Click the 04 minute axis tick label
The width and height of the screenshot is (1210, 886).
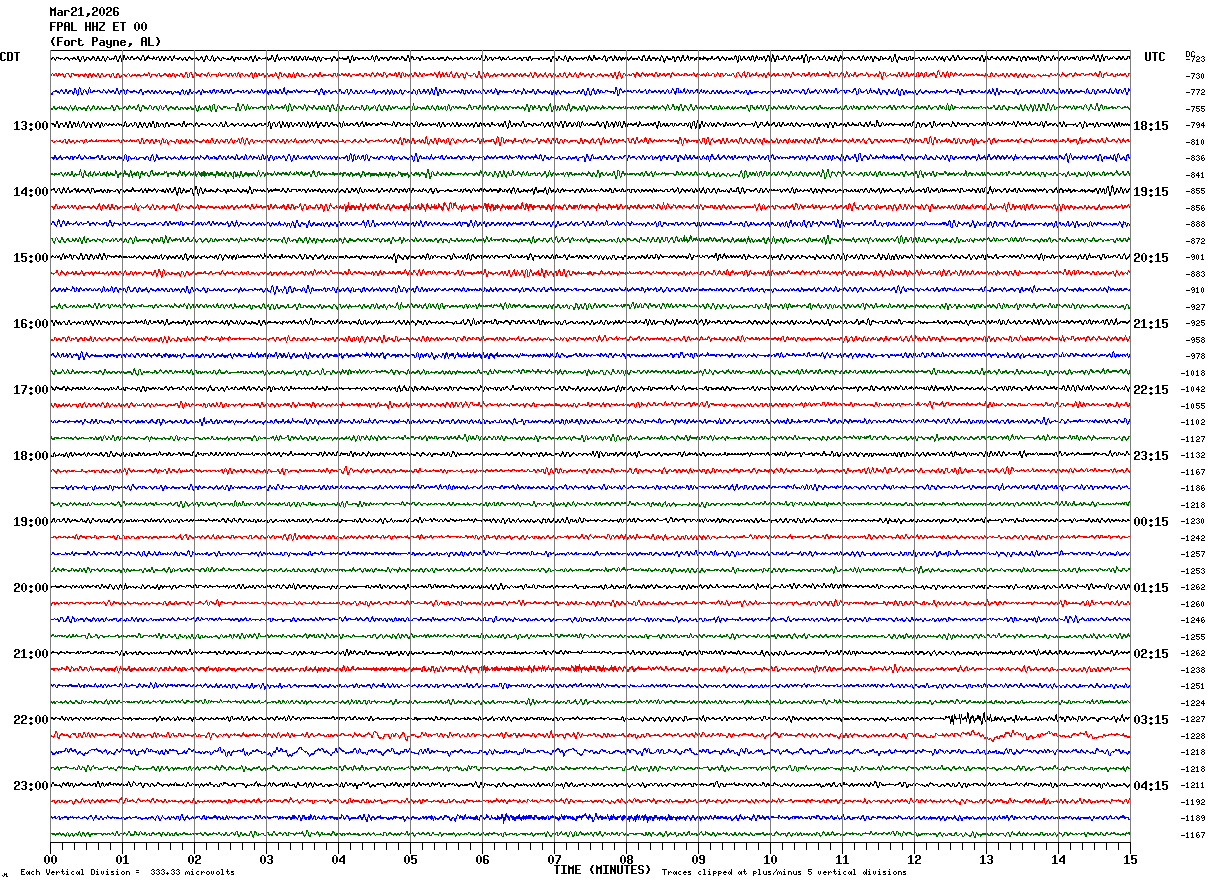click(338, 860)
